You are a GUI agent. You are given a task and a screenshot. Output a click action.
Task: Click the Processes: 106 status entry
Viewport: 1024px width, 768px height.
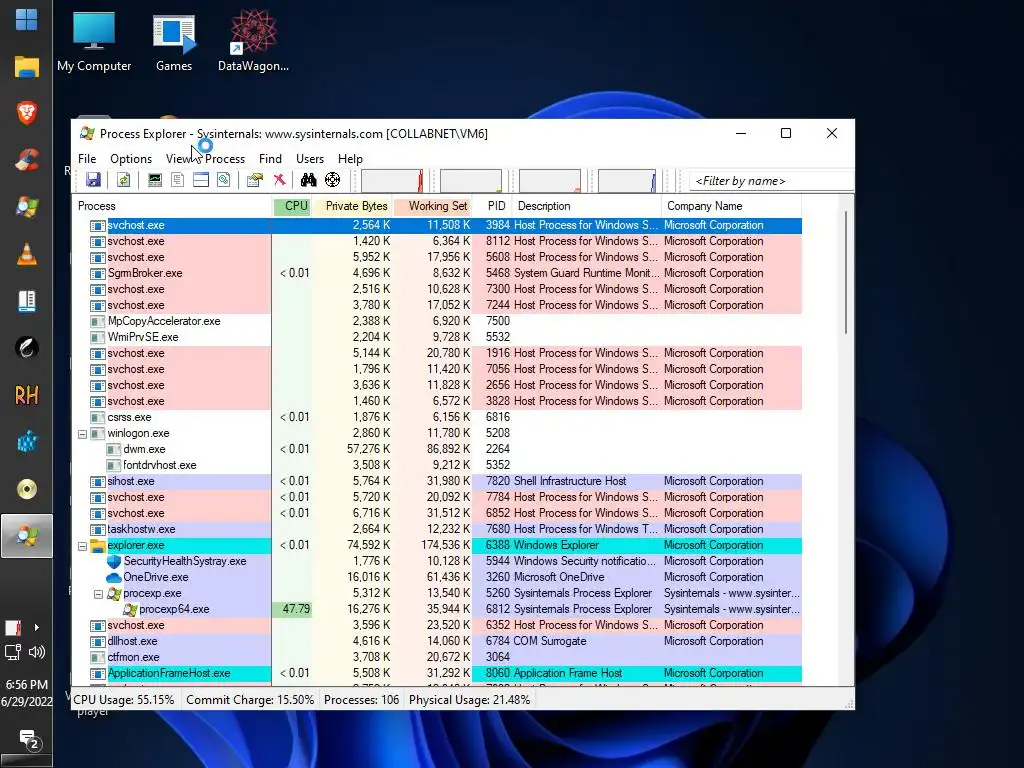tap(361, 699)
